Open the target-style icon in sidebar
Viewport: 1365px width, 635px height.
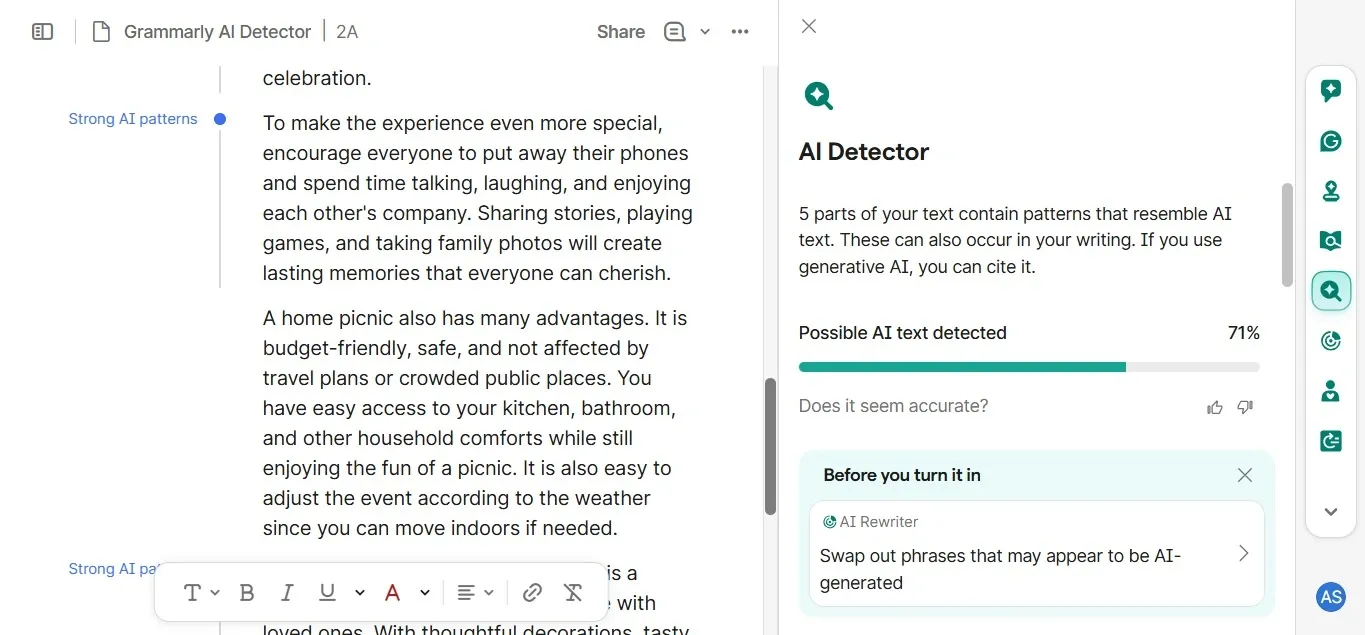(x=1331, y=341)
